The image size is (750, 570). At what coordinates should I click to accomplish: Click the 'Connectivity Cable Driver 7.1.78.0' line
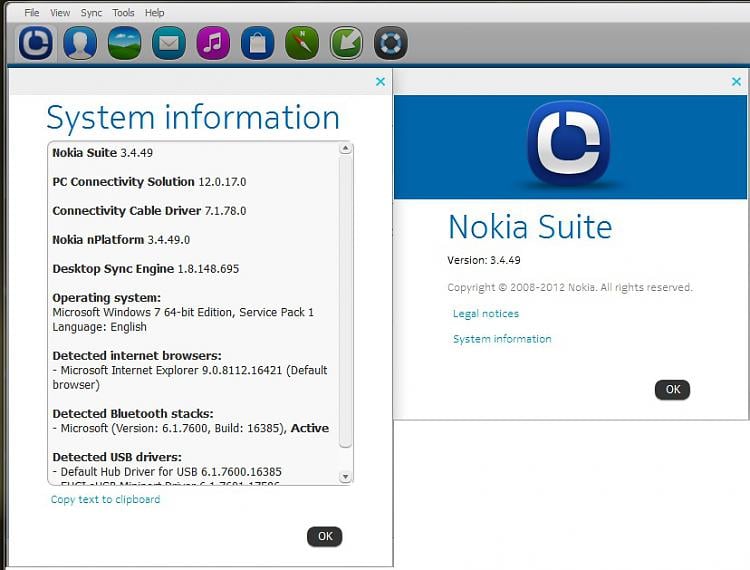point(149,211)
